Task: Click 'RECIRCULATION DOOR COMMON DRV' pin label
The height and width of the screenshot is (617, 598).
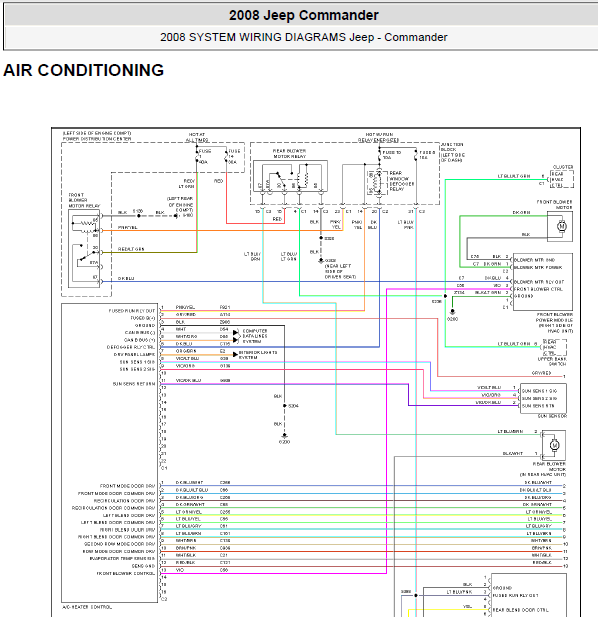Action: (x=113, y=508)
